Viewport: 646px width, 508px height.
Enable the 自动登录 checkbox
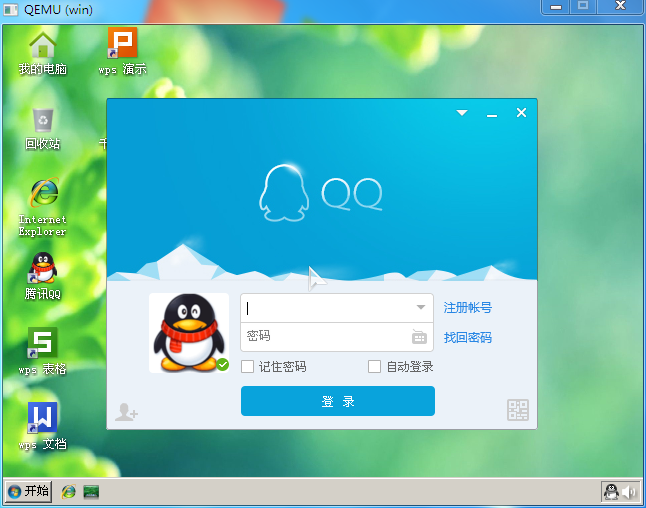point(374,366)
